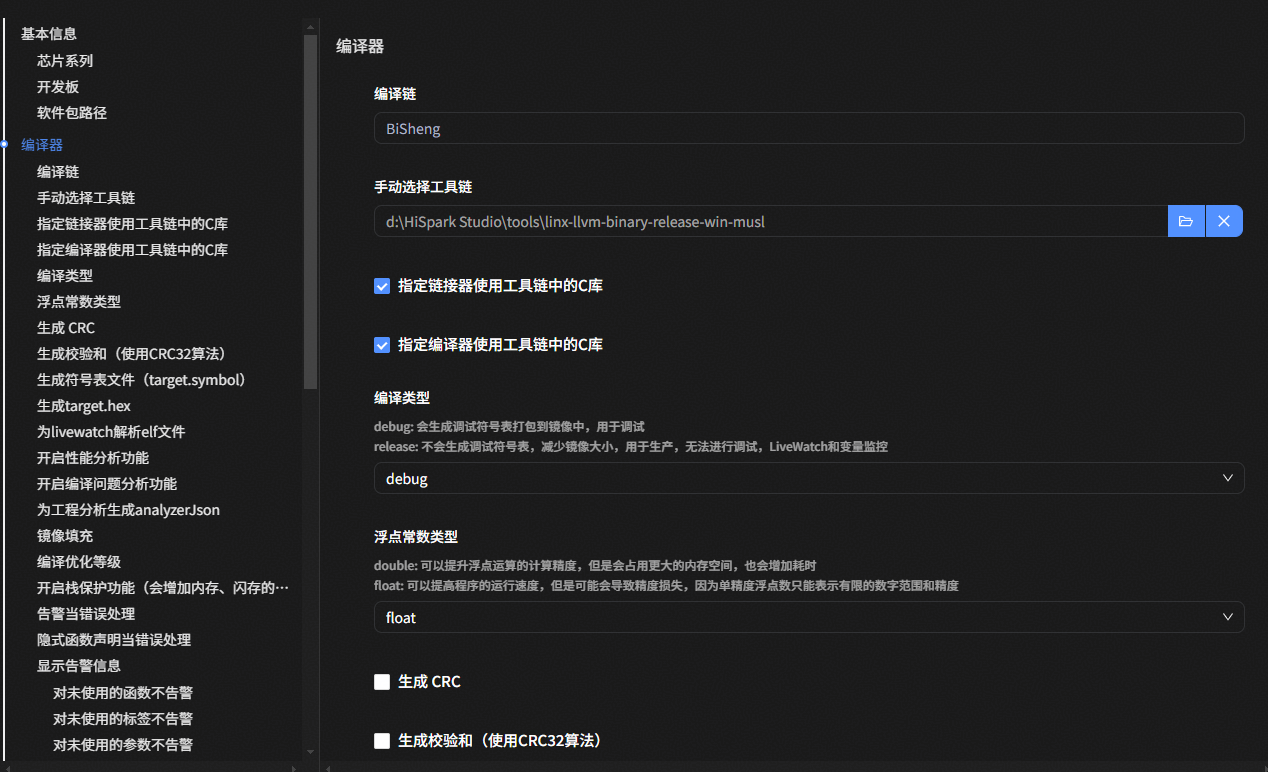Click the 编译类型 field label
The width and height of the screenshot is (1268, 772).
[x=402, y=397]
